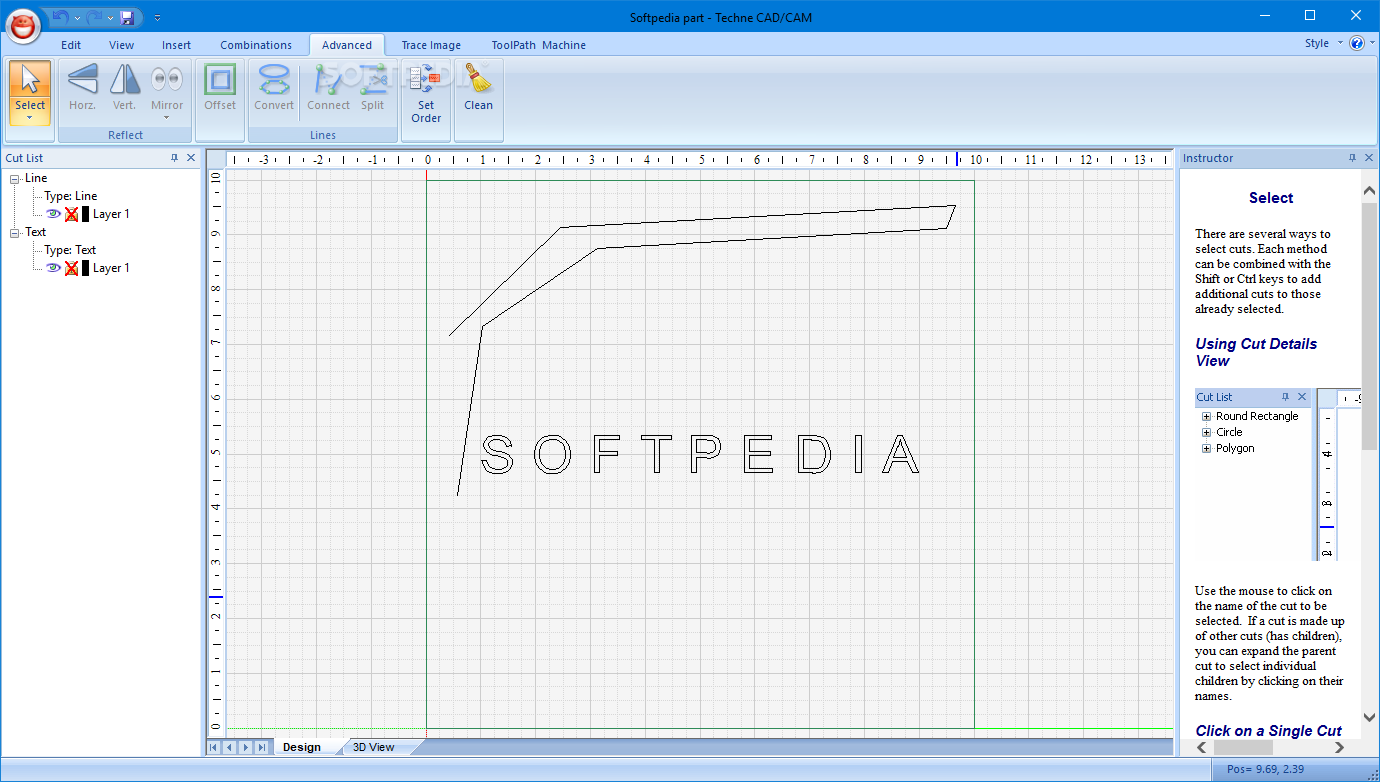Screen dimensions: 1380x782
Task: Open the ToolPath Machine ribbon tab
Action: click(538, 45)
